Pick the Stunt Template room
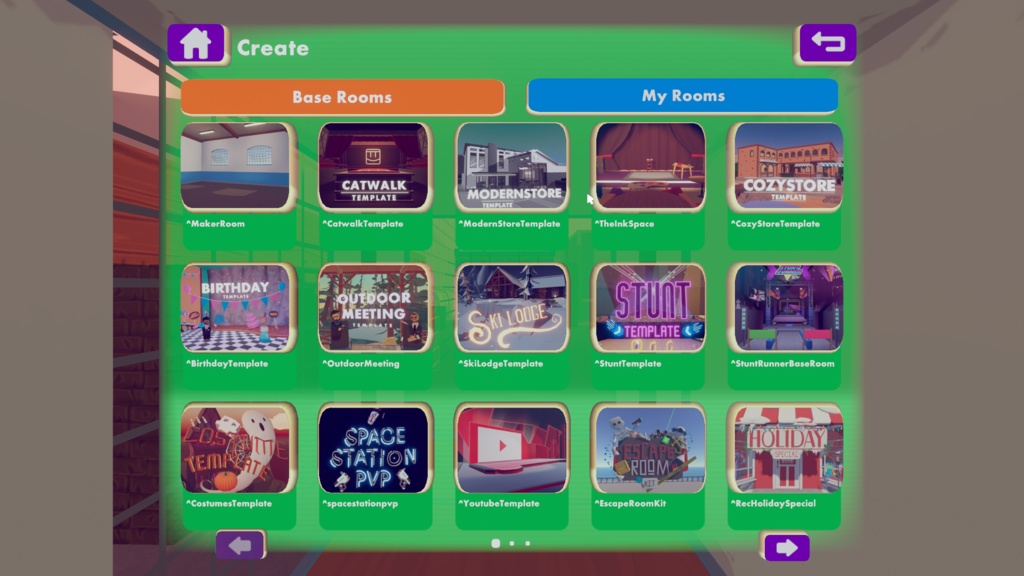 pos(648,307)
